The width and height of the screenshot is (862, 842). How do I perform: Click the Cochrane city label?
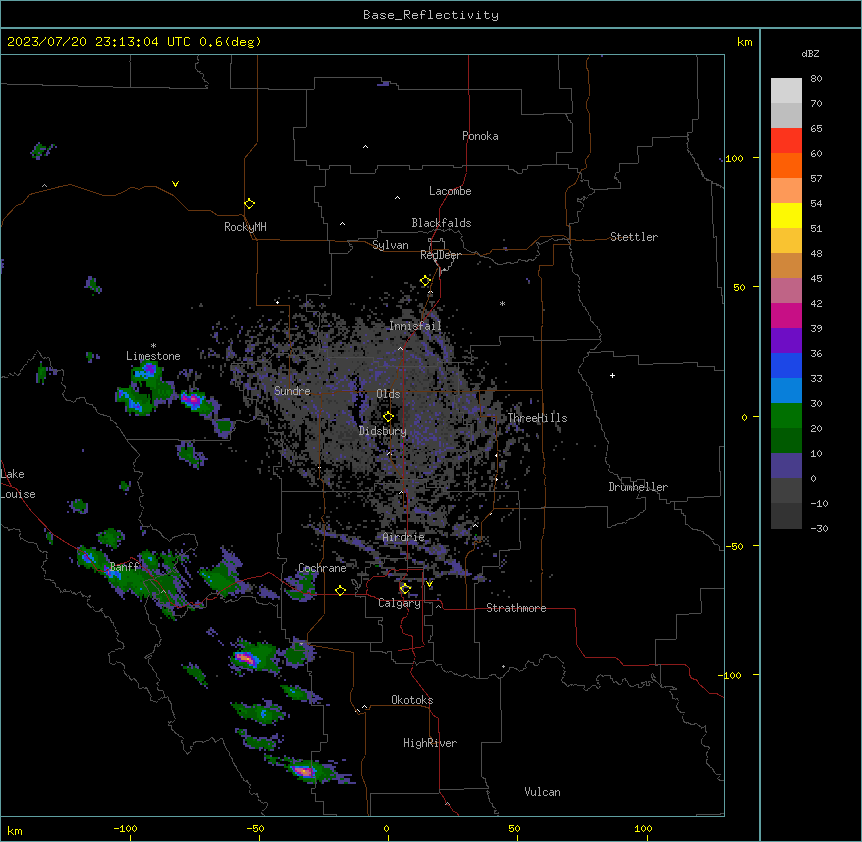[322, 568]
